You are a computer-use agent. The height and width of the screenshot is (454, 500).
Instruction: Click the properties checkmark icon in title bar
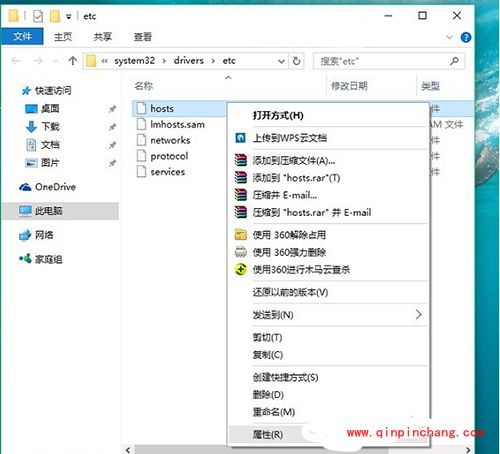pyautogui.click(x=38, y=16)
